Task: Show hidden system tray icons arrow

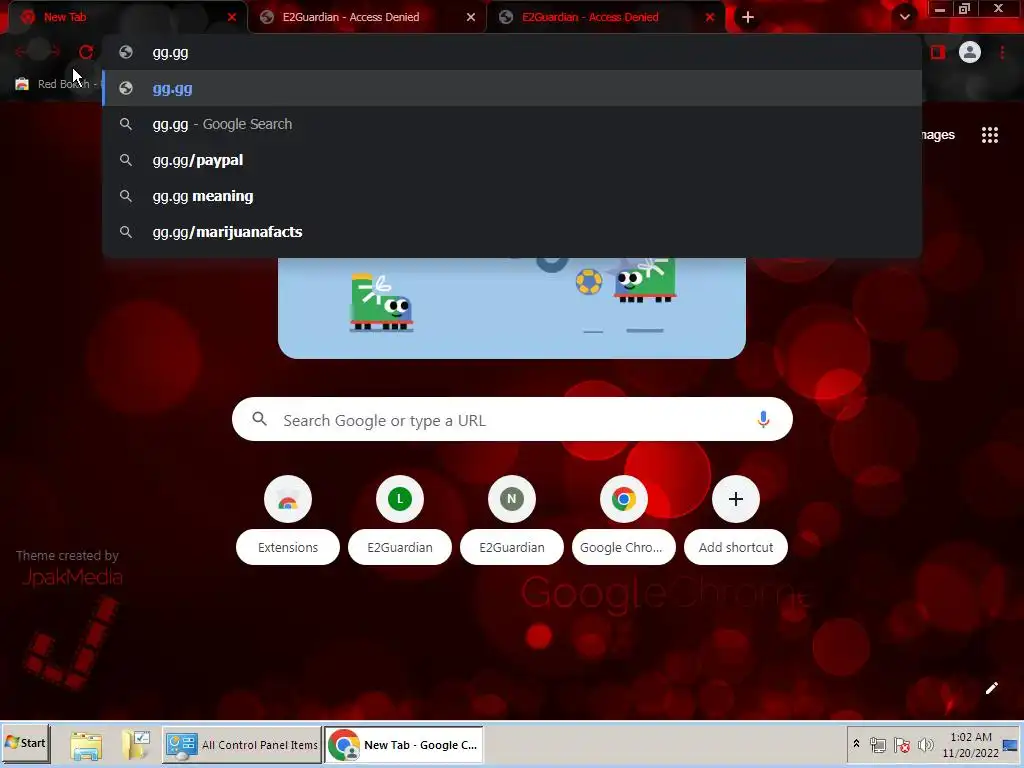Action: click(x=856, y=744)
